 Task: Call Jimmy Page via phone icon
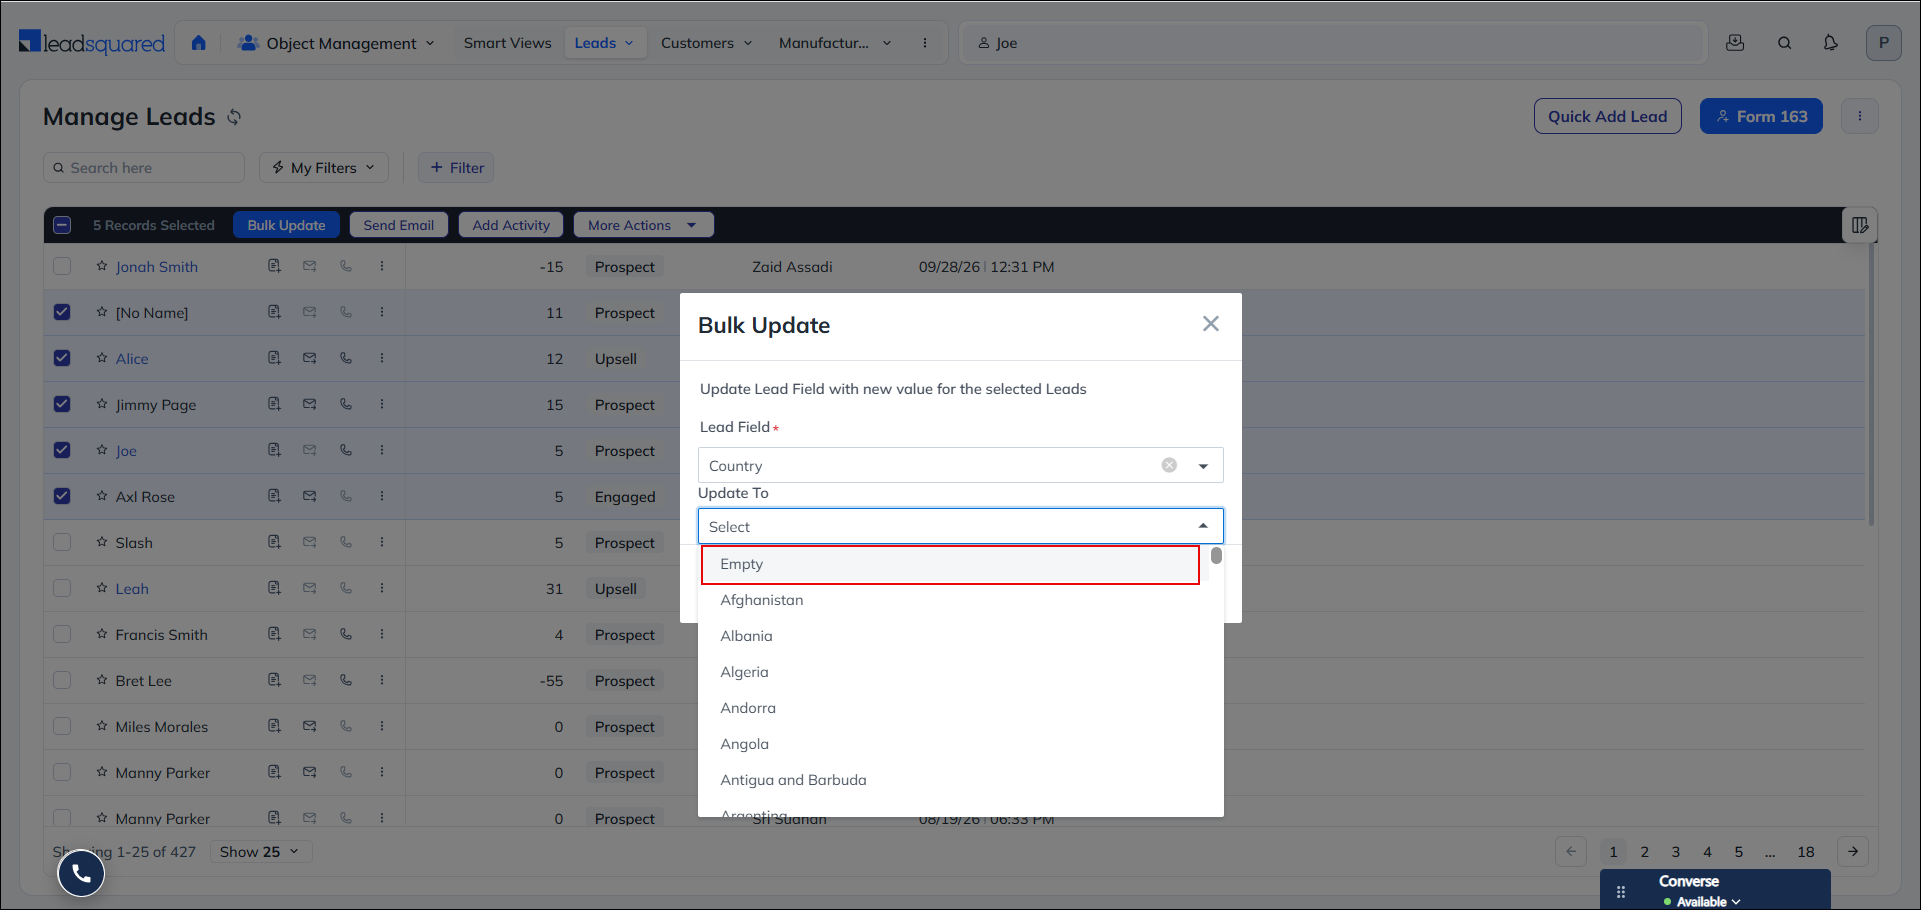[346, 404]
